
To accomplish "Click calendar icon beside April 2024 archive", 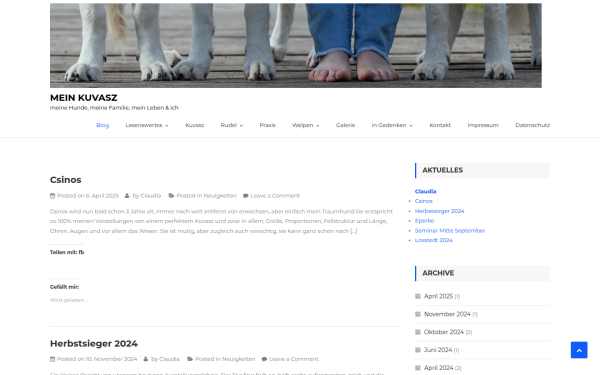I will click(x=417, y=368).
